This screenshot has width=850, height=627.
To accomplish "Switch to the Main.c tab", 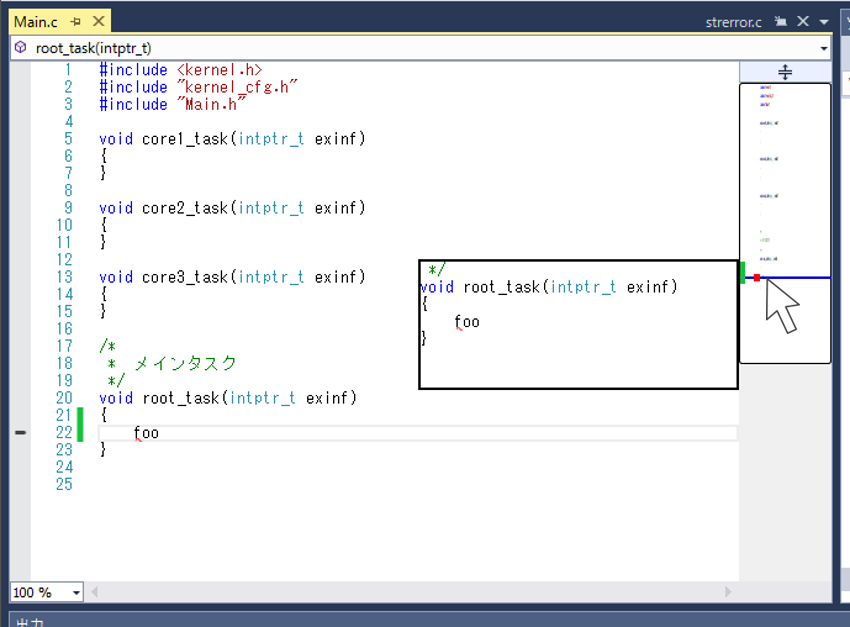I will [x=35, y=21].
